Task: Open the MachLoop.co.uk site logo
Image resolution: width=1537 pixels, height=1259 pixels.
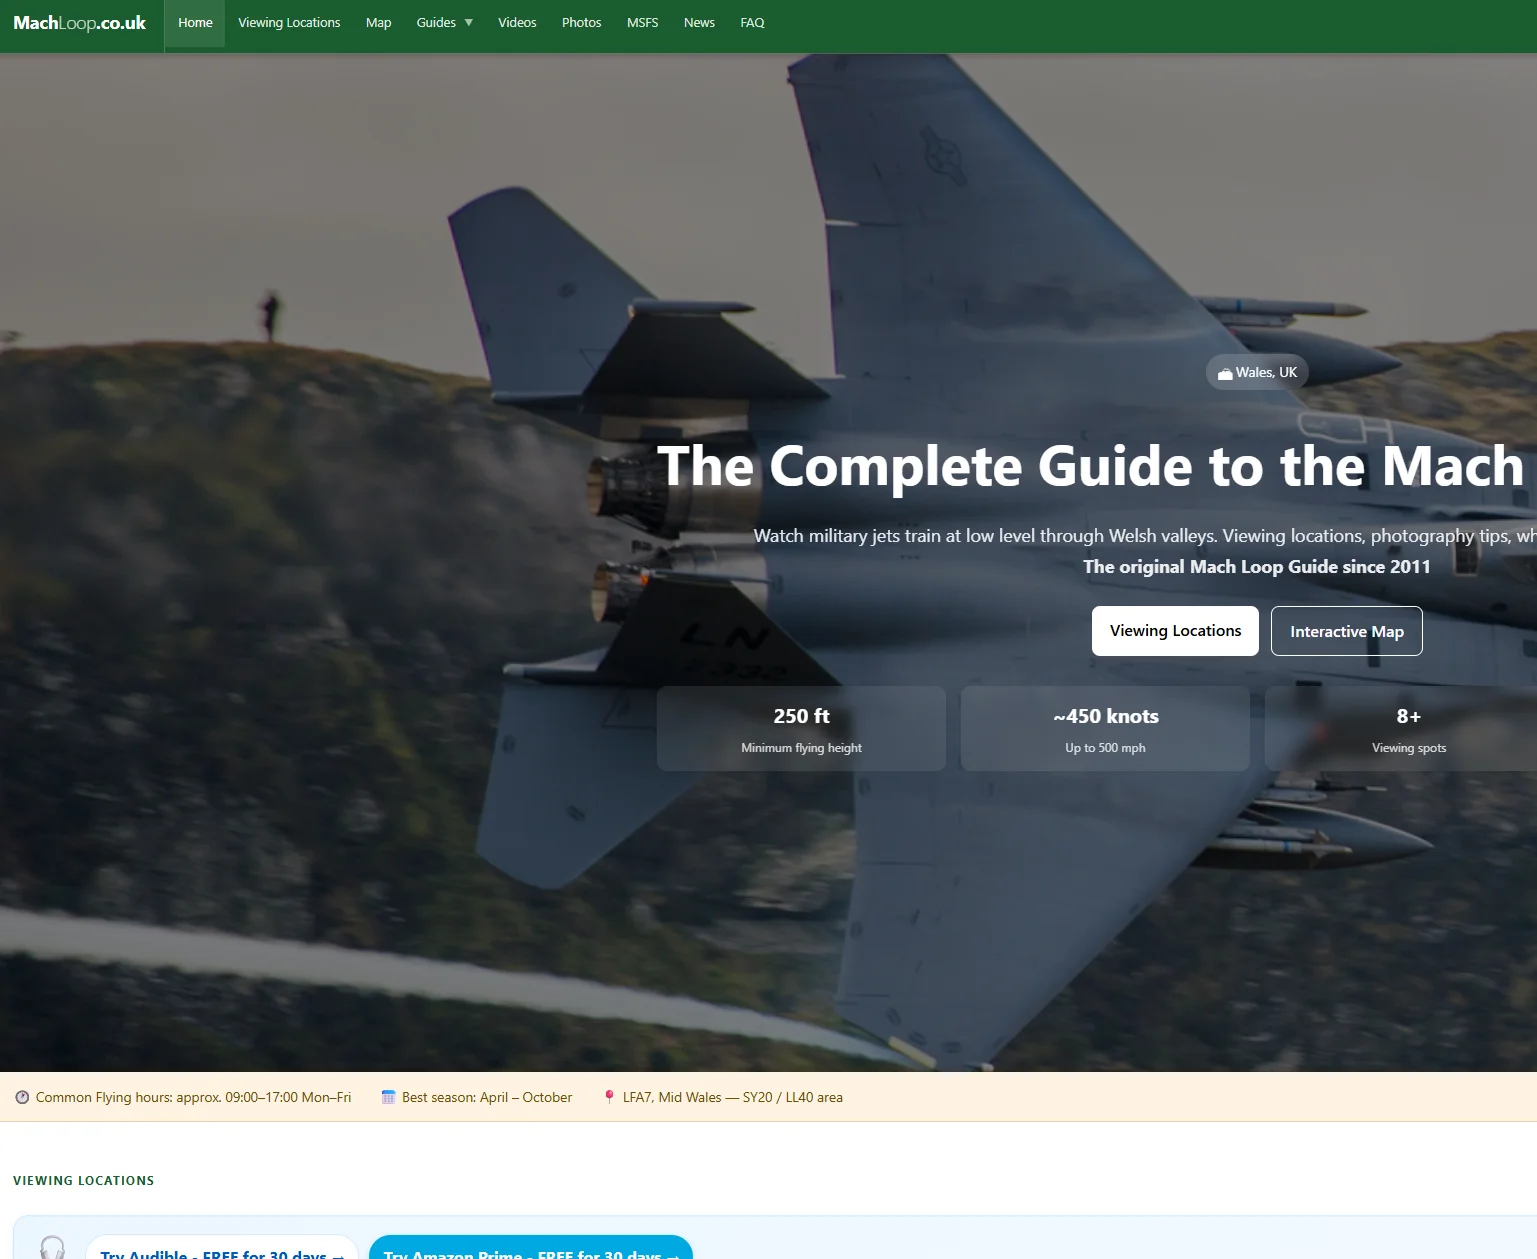Action: coord(80,23)
